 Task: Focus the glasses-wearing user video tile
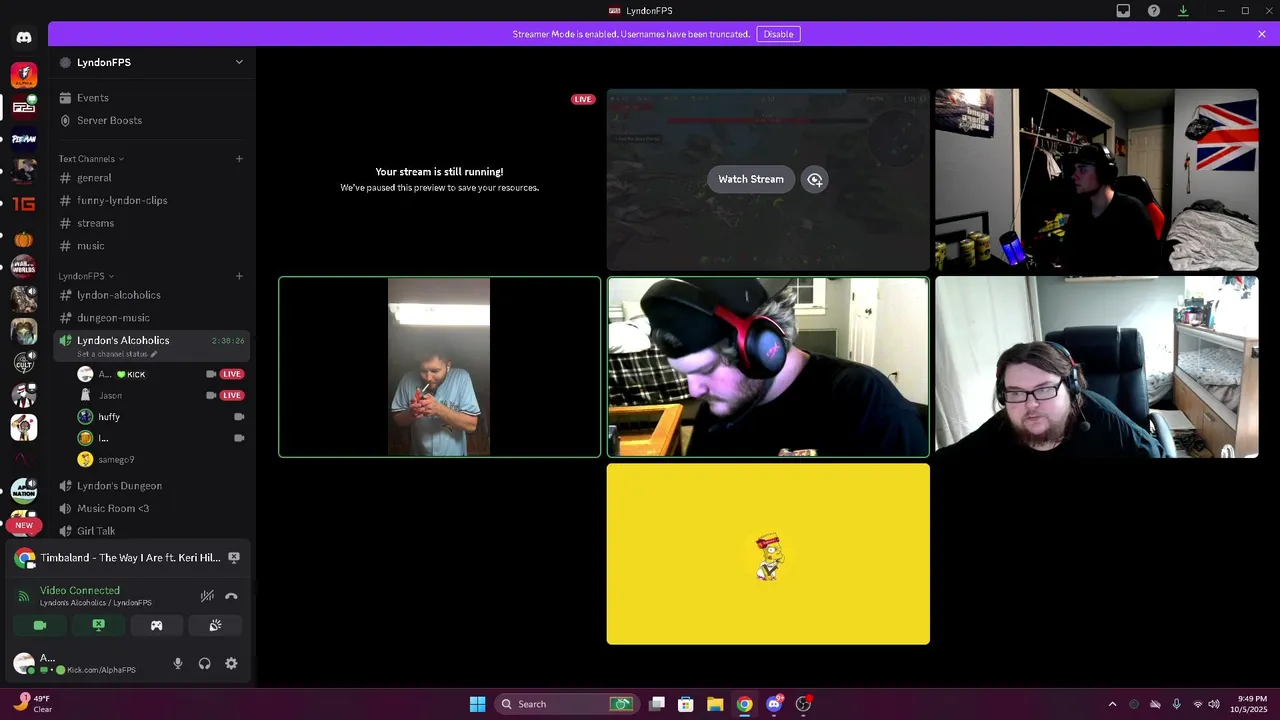point(1097,367)
